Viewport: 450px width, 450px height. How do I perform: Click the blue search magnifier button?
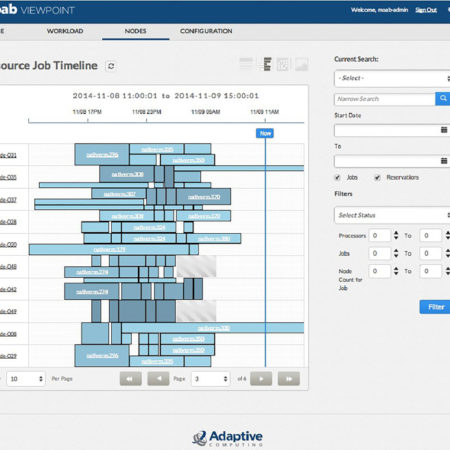[x=443, y=99]
